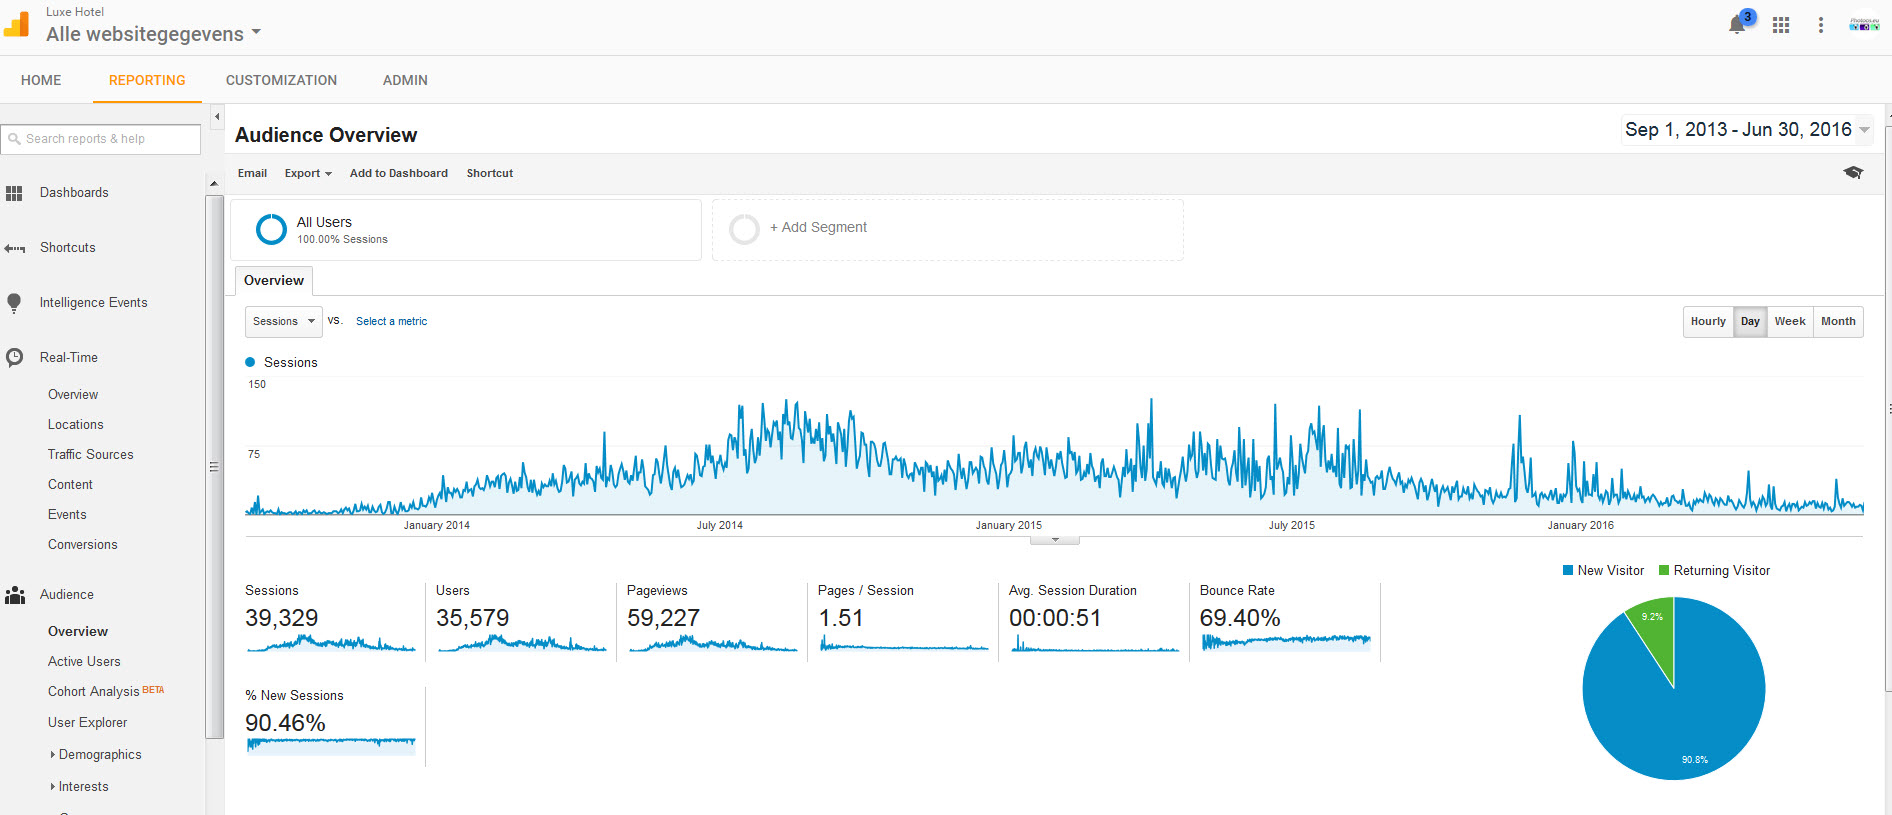Open the vertical three-dot options menu
Screen dimensions: 1892x815
(x=1821, y=25)
